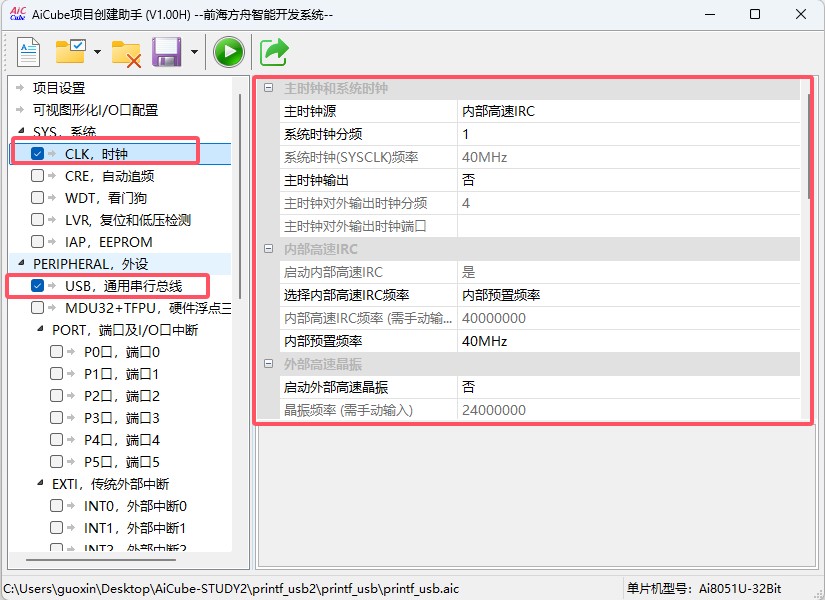Enable the MDU32+TFPU checkbox

(x=37, y=307)
